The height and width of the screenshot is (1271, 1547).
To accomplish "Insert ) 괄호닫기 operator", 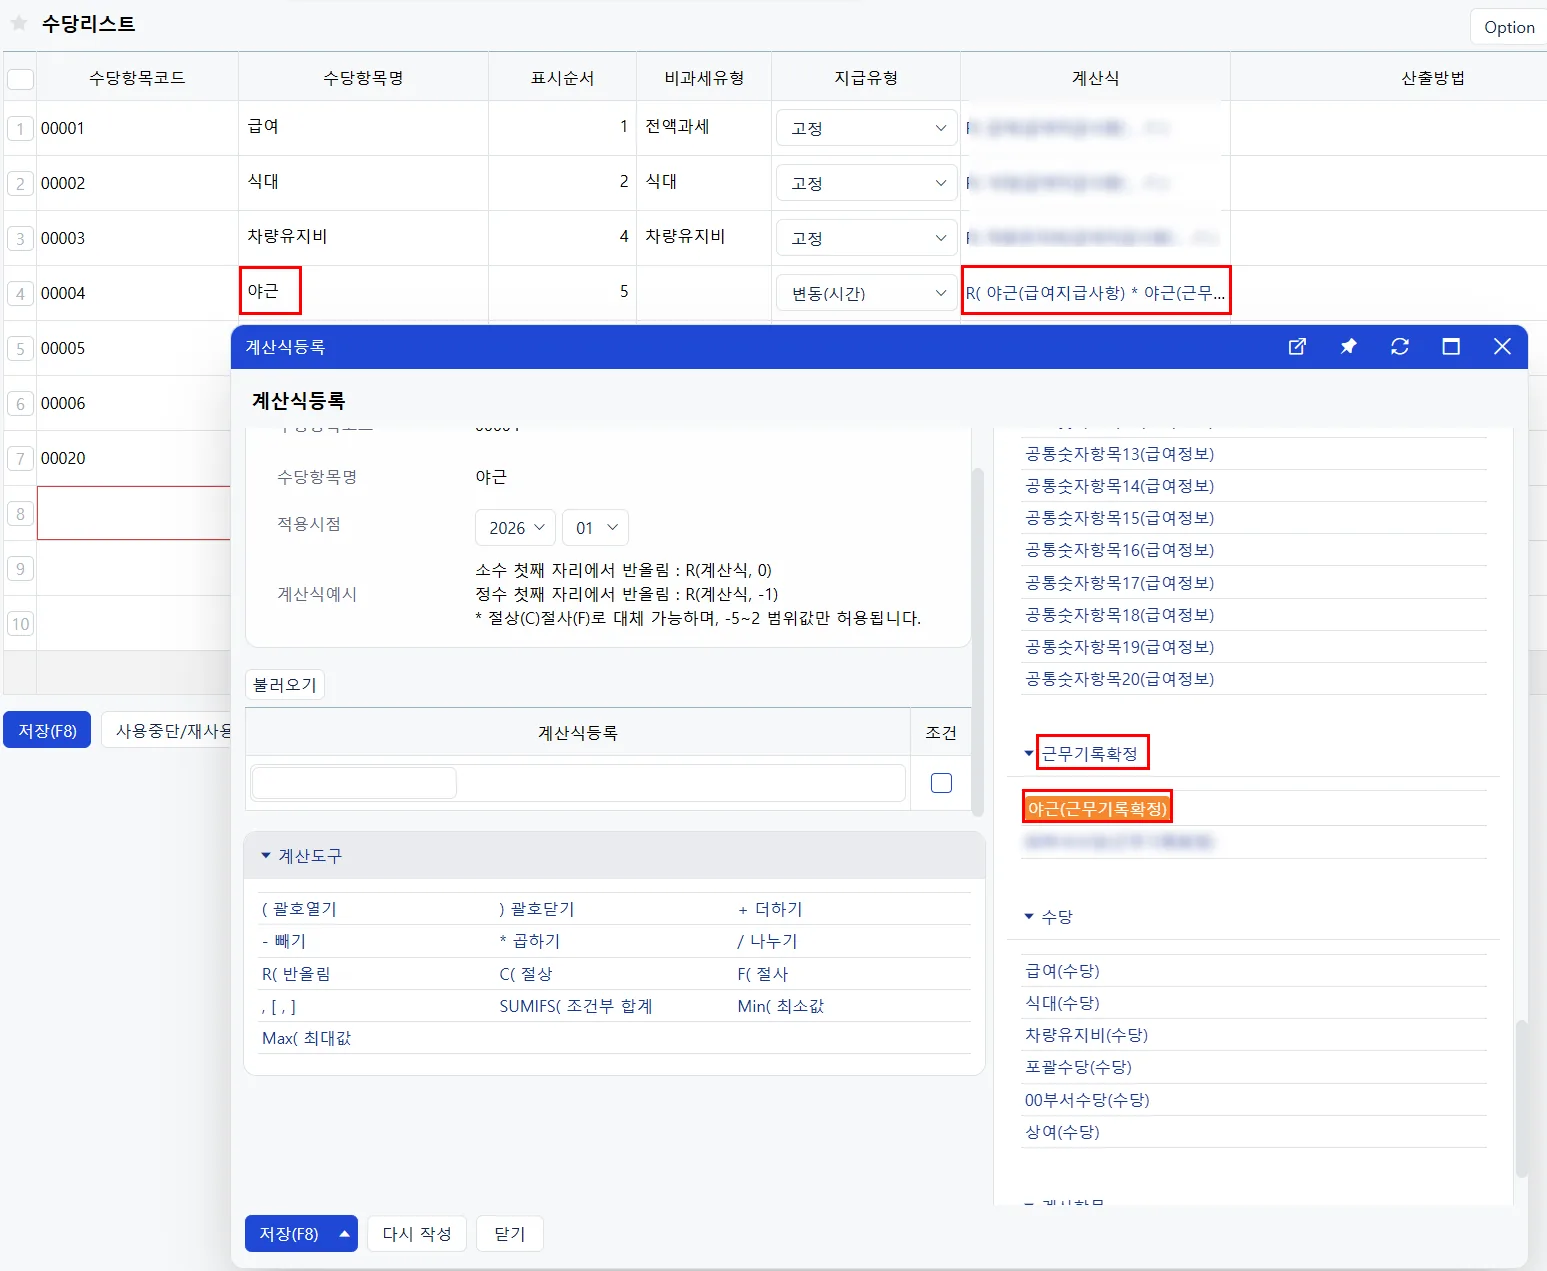I will pos(537,909).
